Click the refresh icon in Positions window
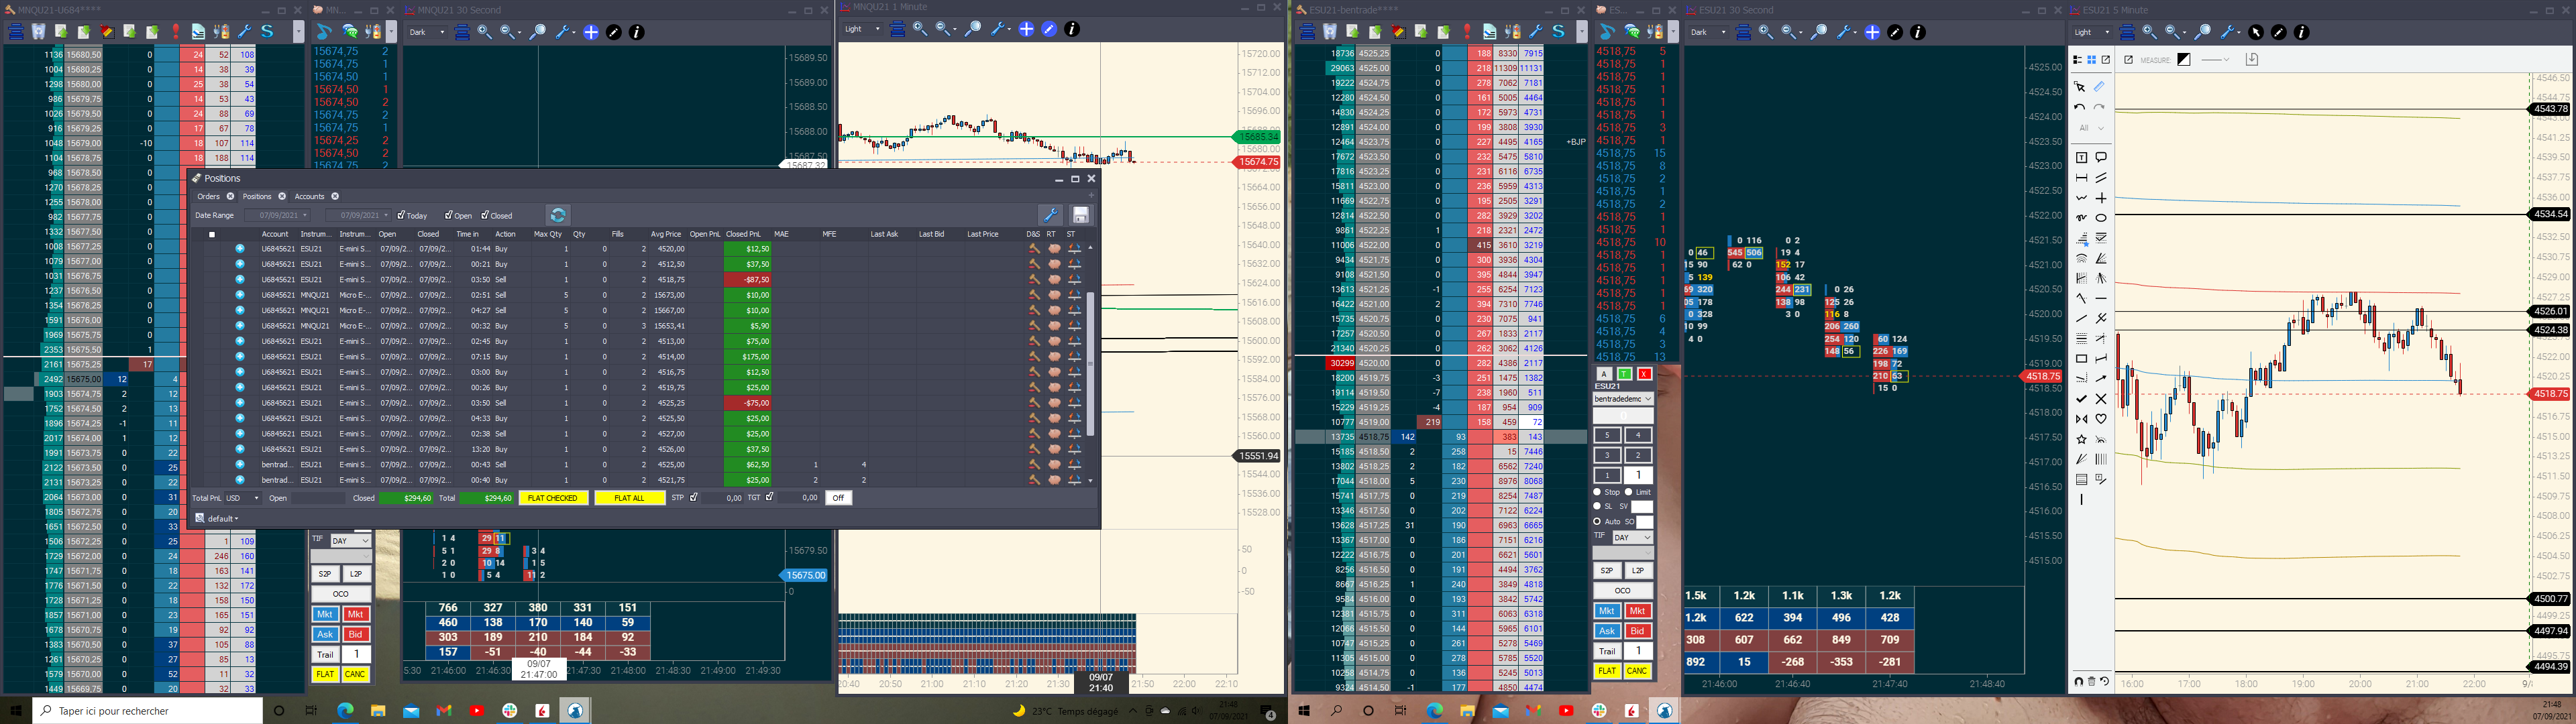The height and width of the screenshot is (724, 2576). click(558, 215)
